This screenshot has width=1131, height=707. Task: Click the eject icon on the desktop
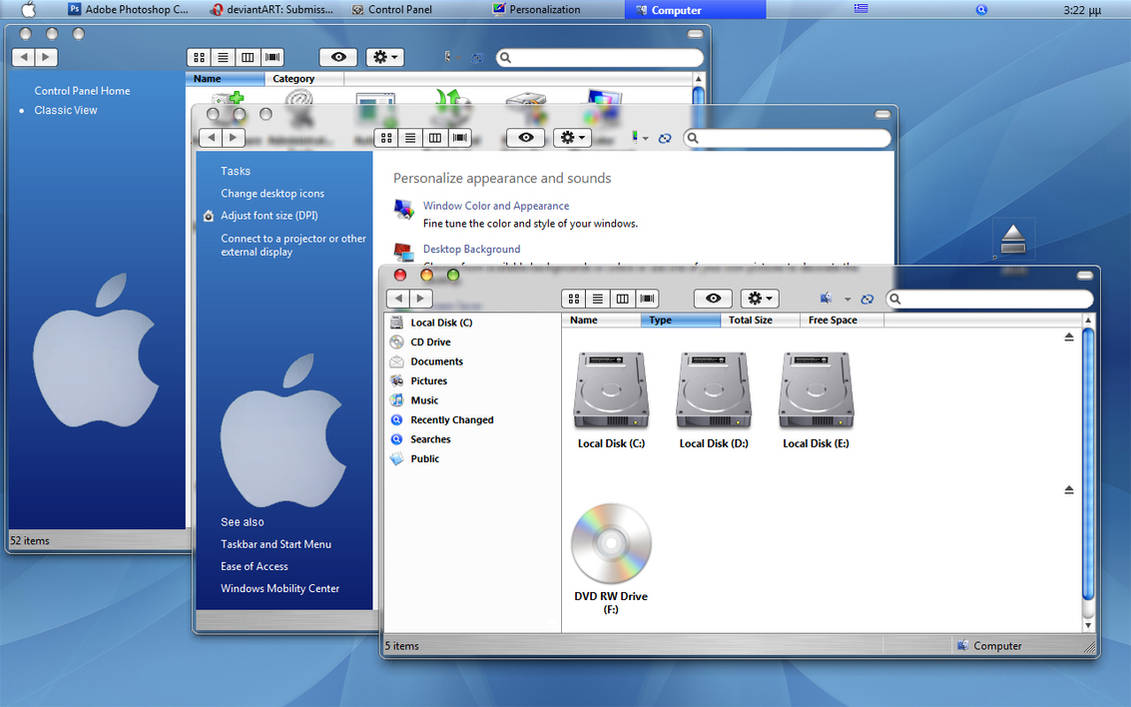pos(1013,237)
